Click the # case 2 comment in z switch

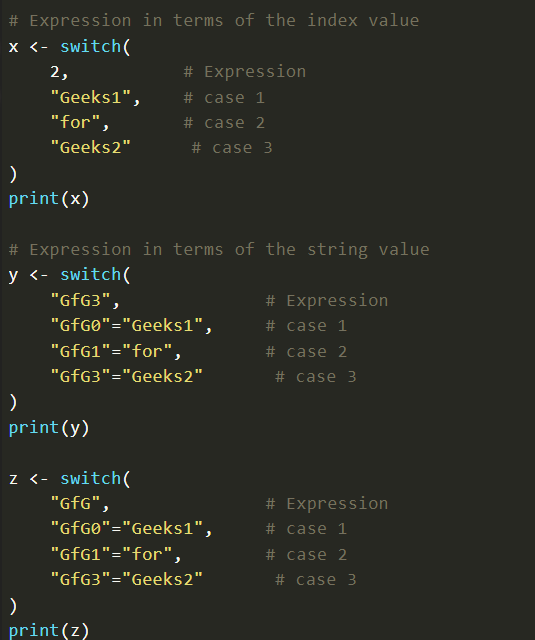pos(306,555)
